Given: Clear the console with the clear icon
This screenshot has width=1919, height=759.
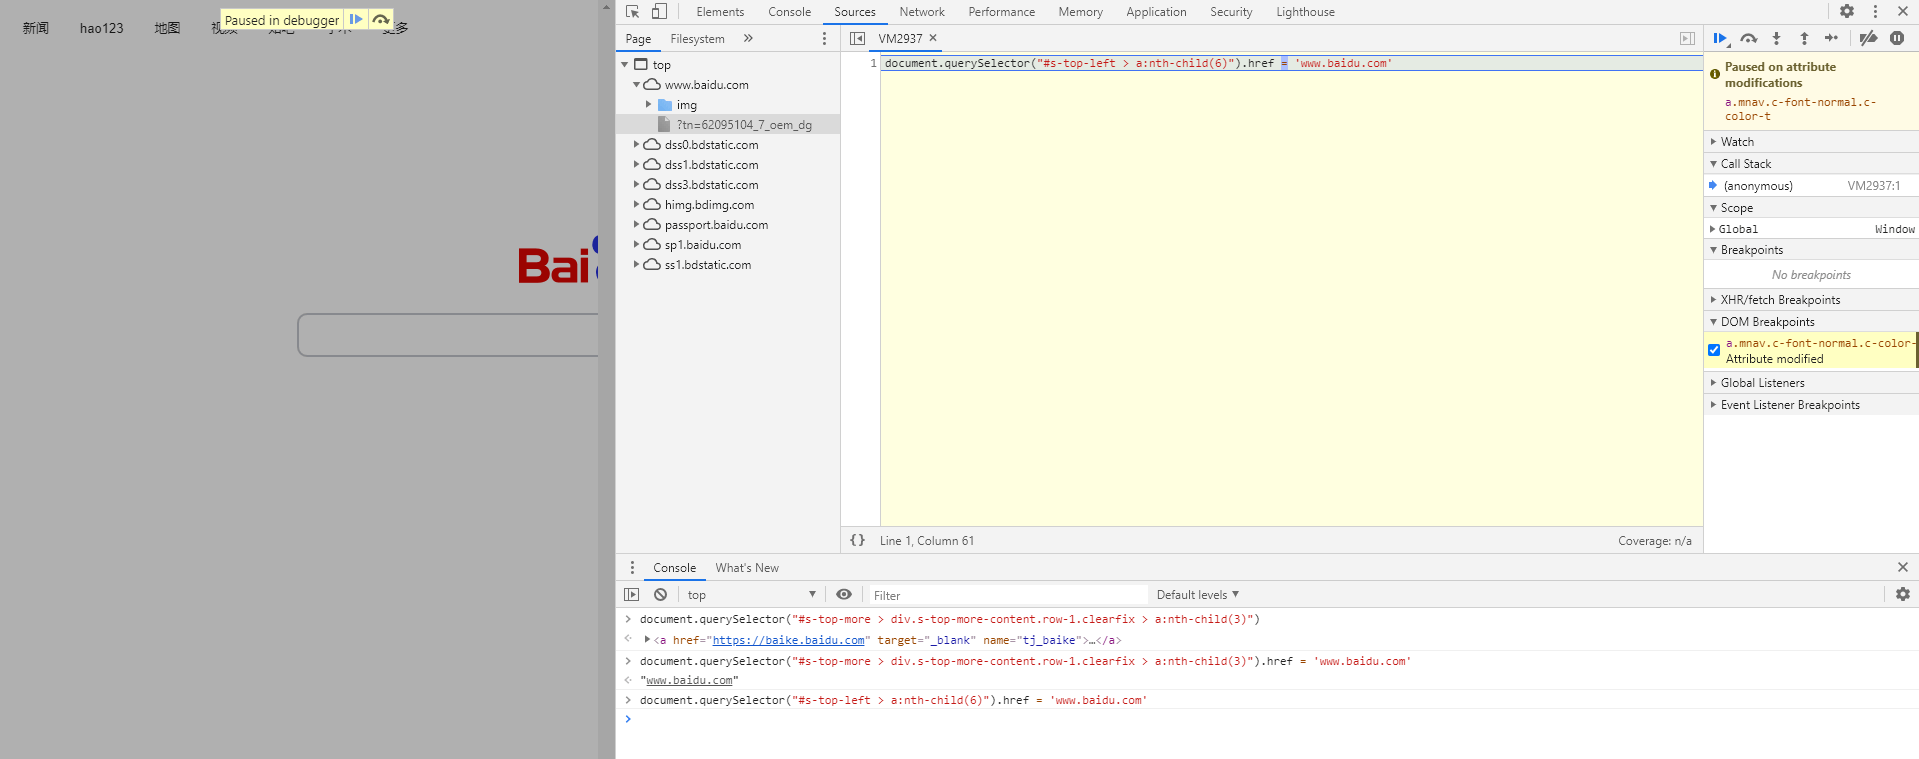Looking at the screenshot, I should tap(660, 594).
